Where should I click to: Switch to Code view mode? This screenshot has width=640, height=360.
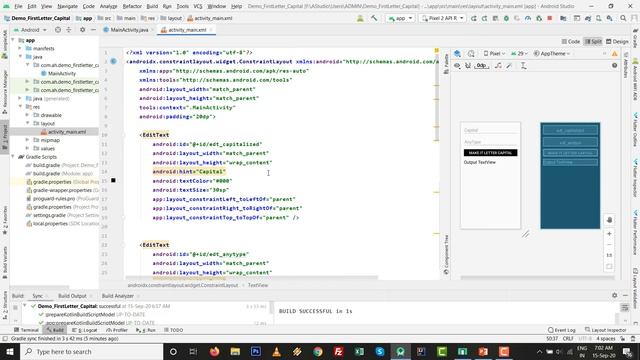coord(571,41)
